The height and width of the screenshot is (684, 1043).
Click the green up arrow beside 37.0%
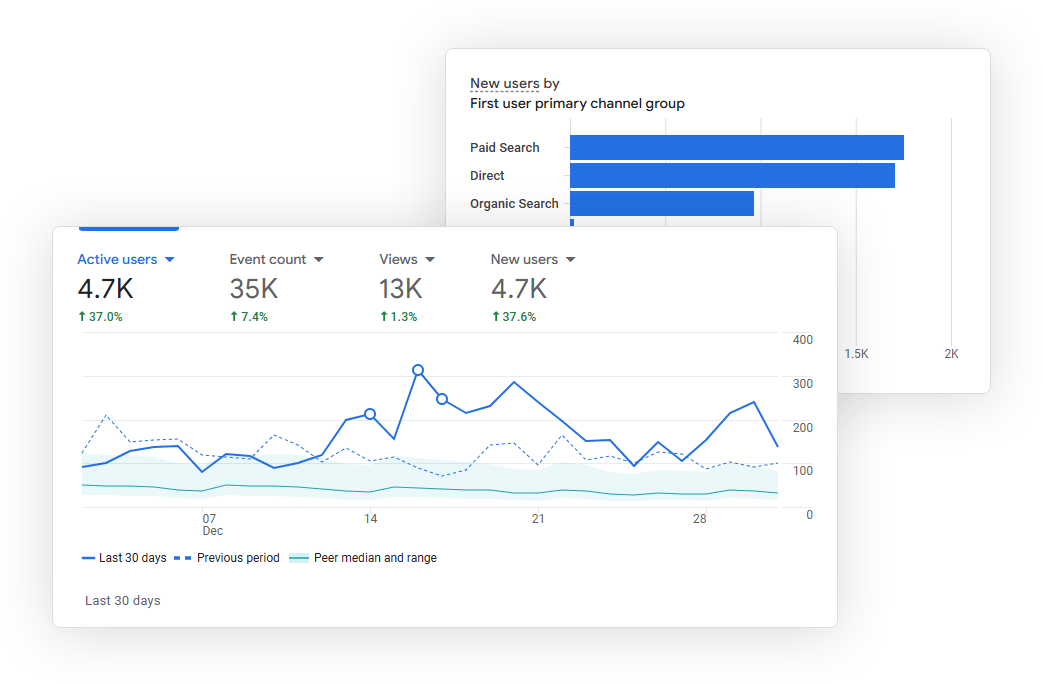click(x=82, y=317)
